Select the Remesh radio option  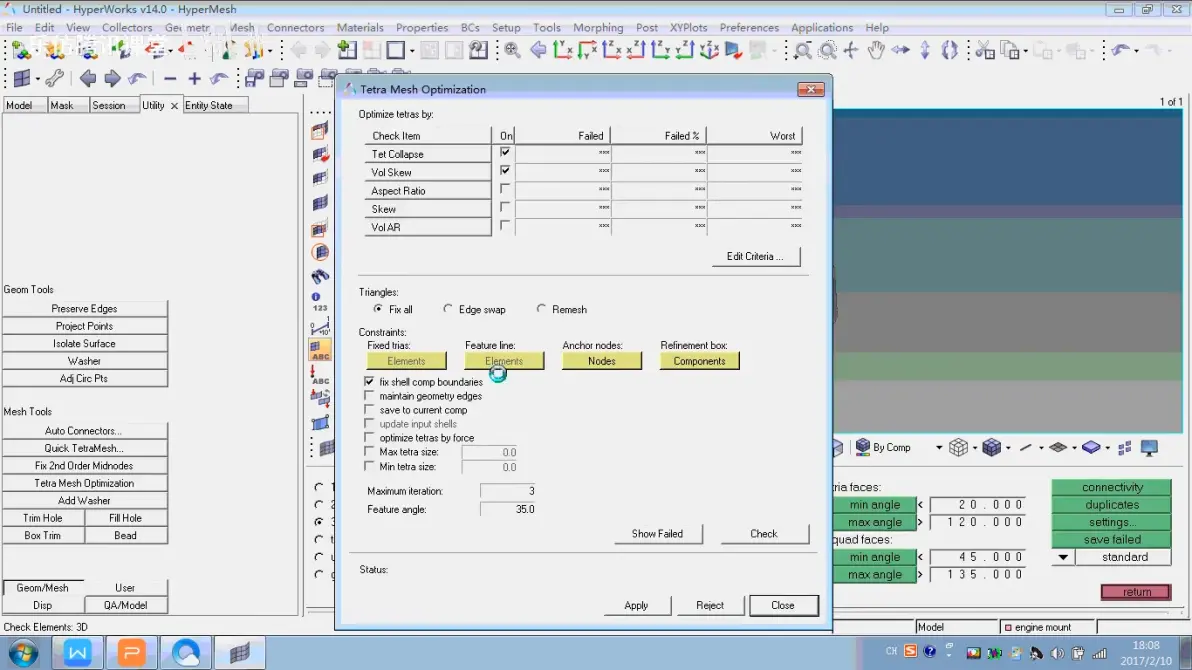tap(541, 309)
